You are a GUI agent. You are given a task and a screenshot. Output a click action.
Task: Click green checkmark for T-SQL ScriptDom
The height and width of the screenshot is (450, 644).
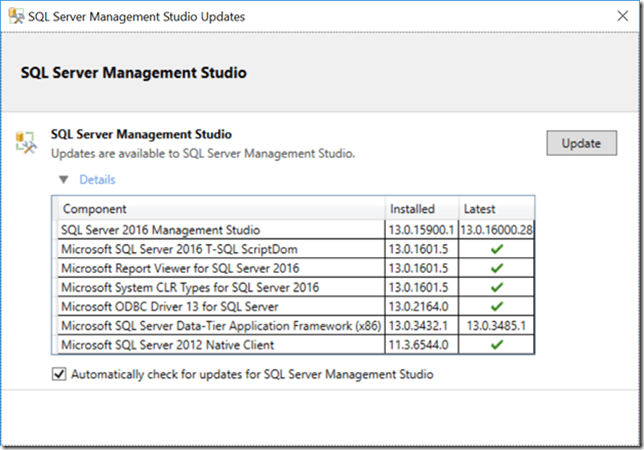coord(497,249)
